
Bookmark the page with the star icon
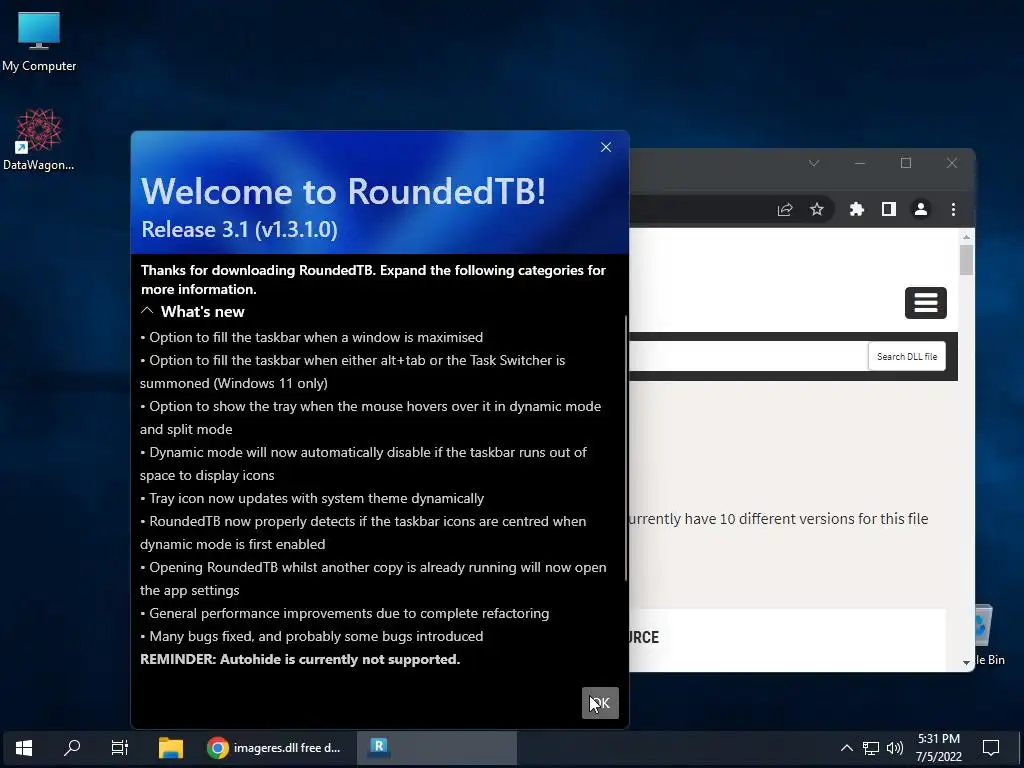click(817, 209)
